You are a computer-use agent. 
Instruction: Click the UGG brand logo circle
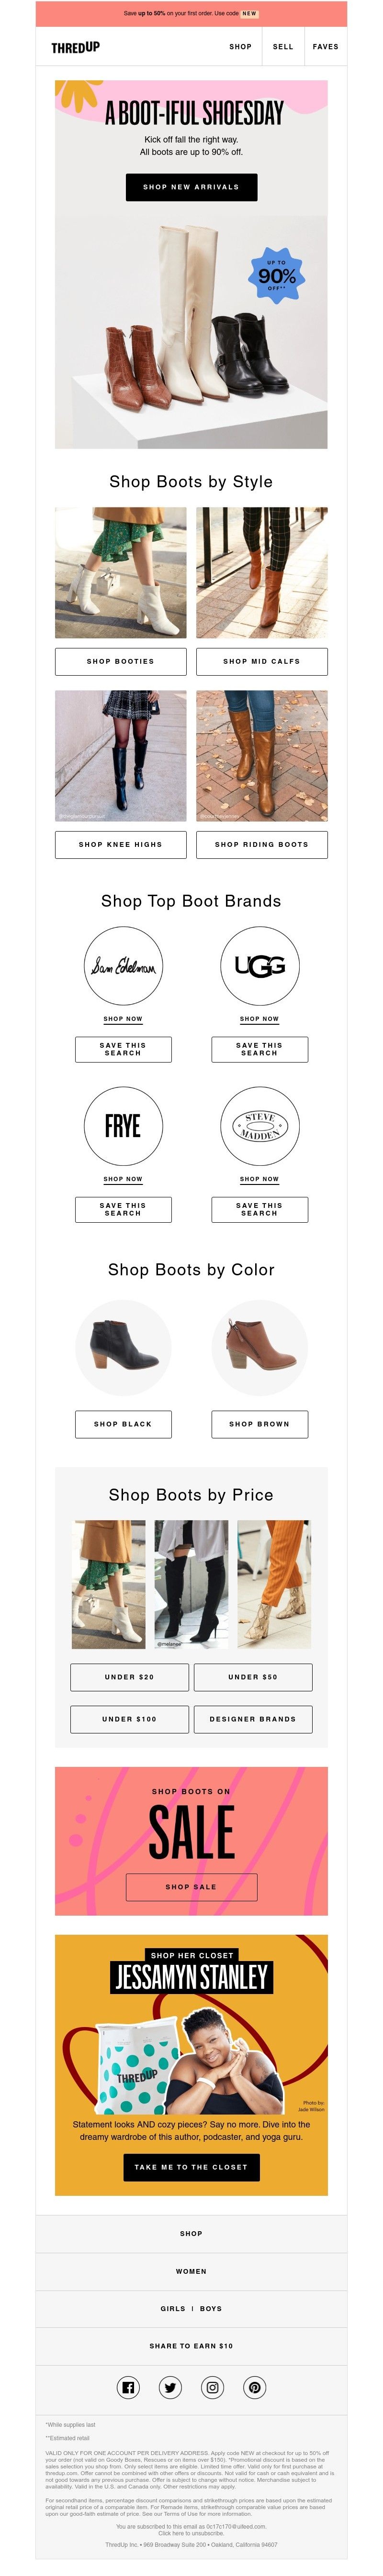pyautogui.click(x=259, y=966)
